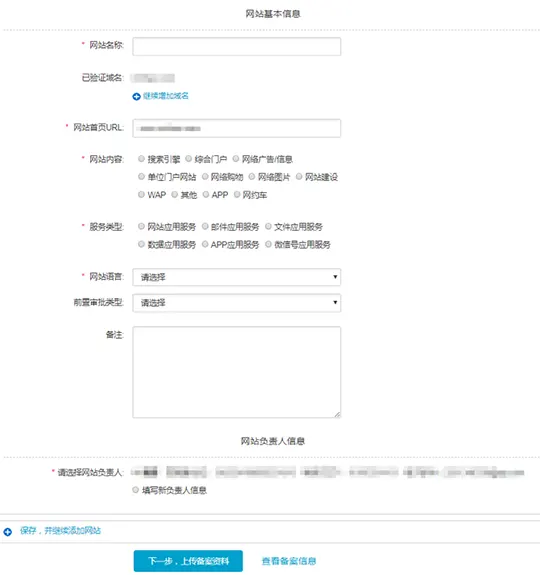Click the 网站语言 dropdown arrow
The image size is (540, 575).
point(335,277)
